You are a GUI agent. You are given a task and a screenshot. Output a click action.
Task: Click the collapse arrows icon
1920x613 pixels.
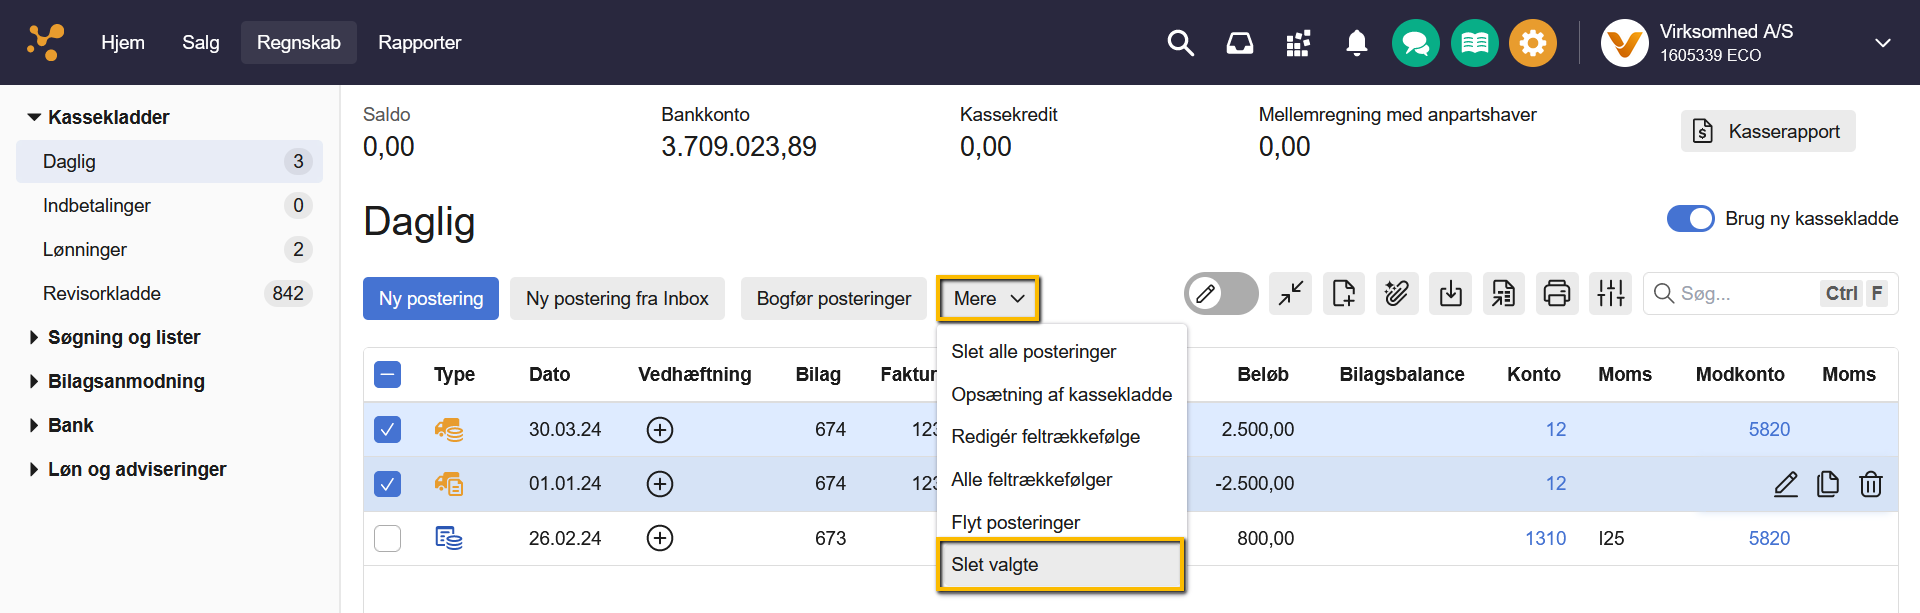[1290, 294]
